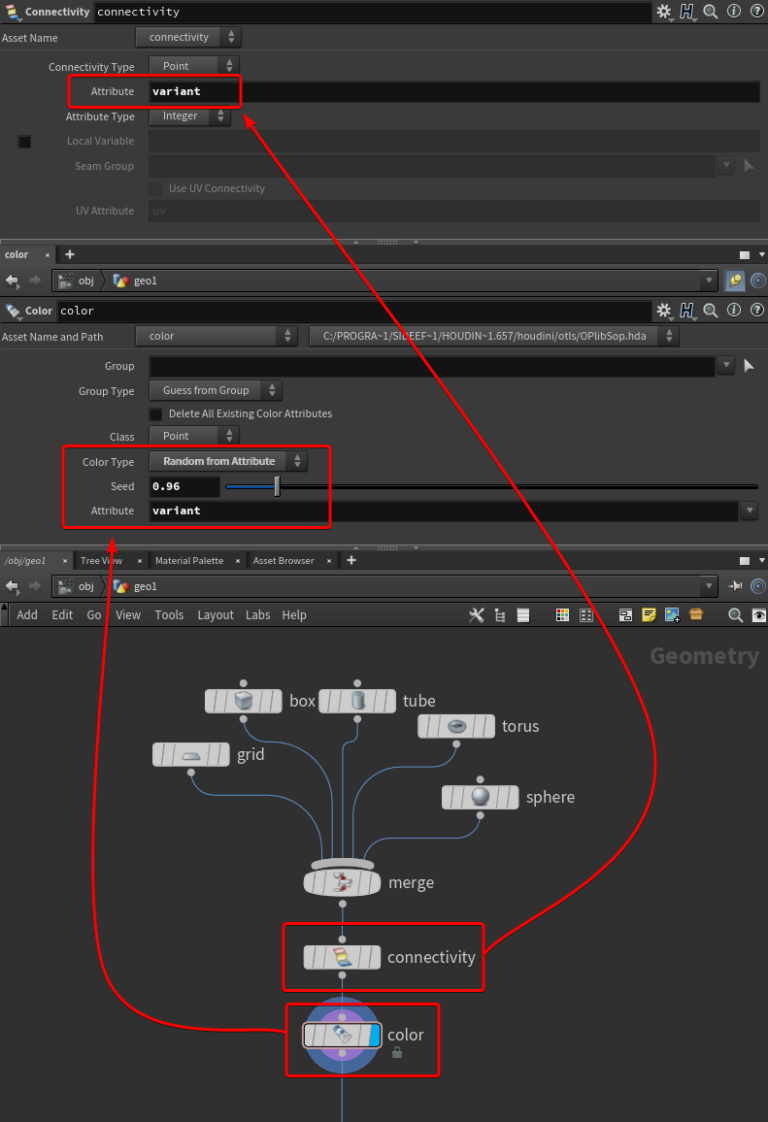Switch to the Material Palette tab

(x=189, y=560)
